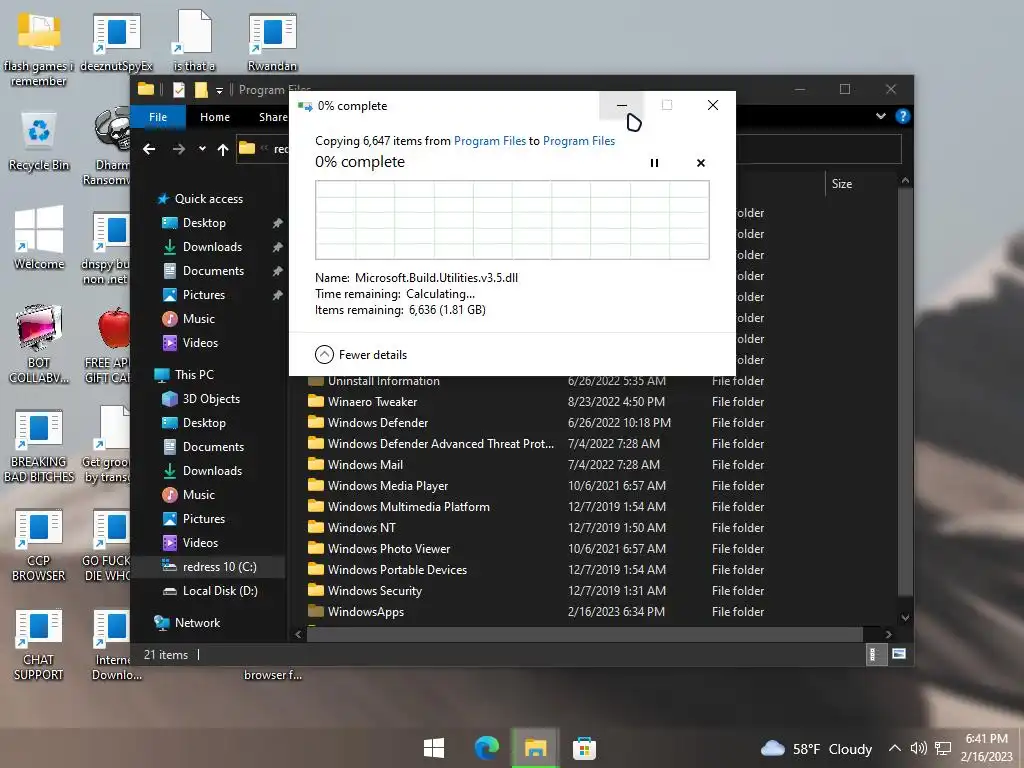1024x768 pixels.
Task: Open the destination Program Files link
Action: [x=579, y=141]
